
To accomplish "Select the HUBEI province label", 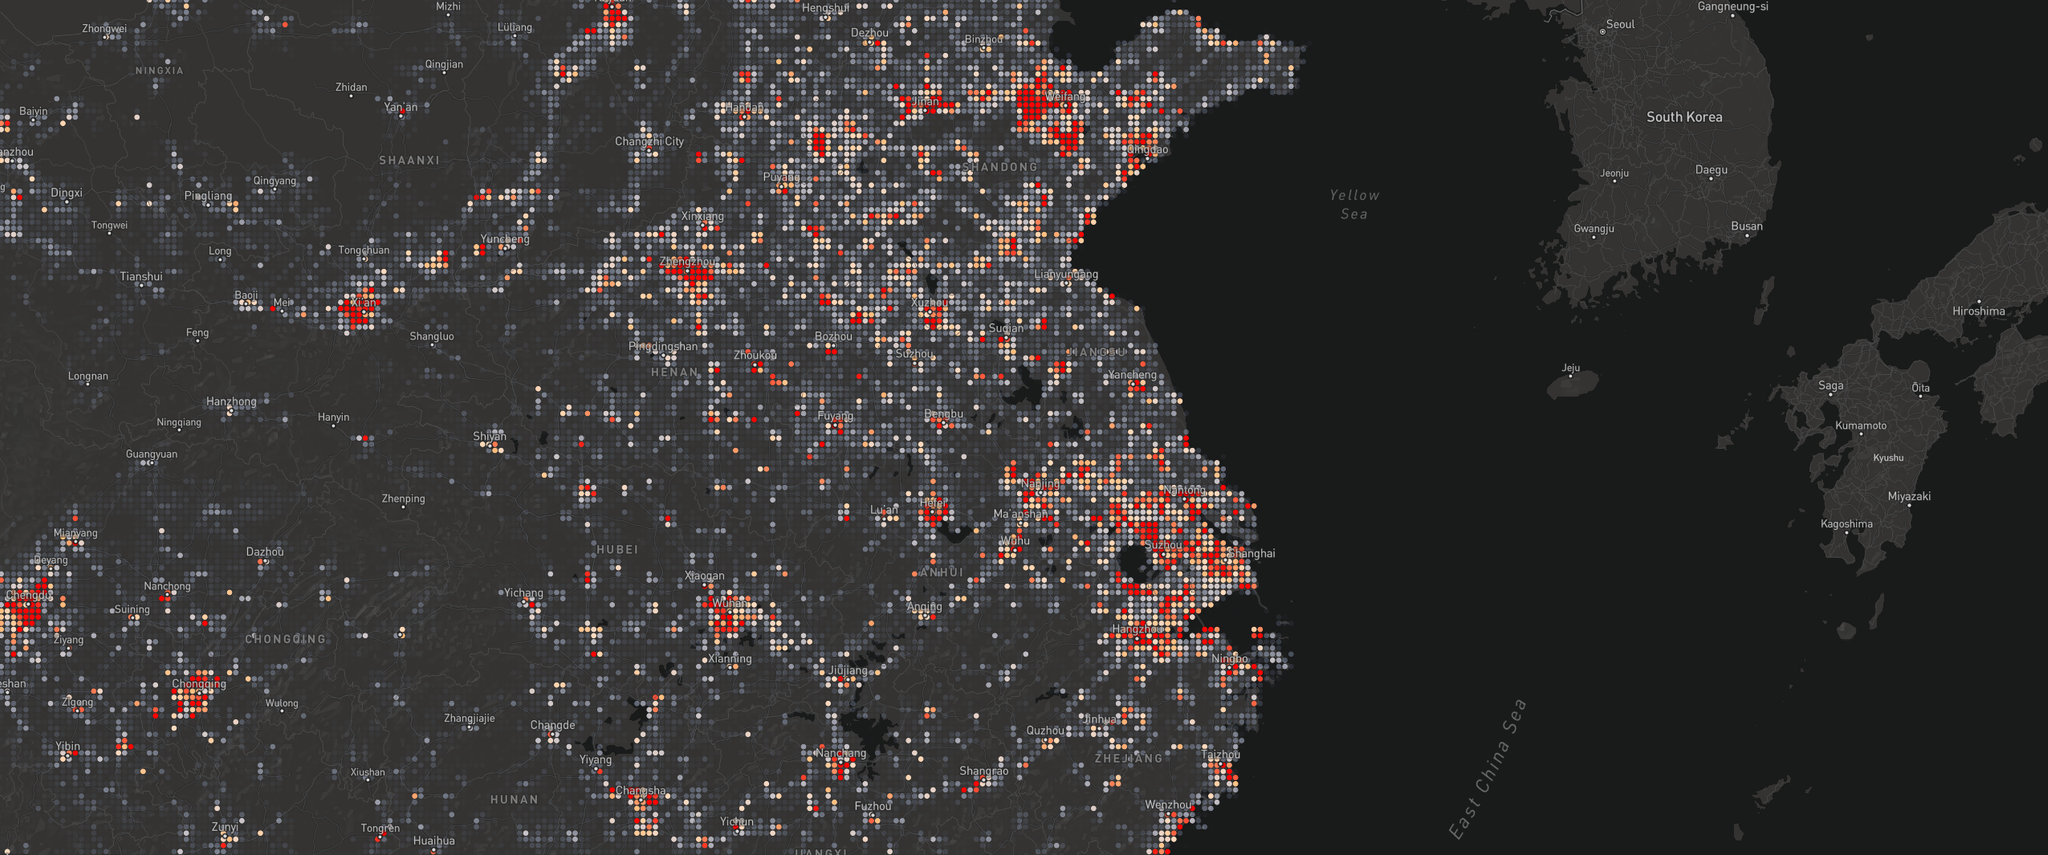I will (x=617, y=550).
